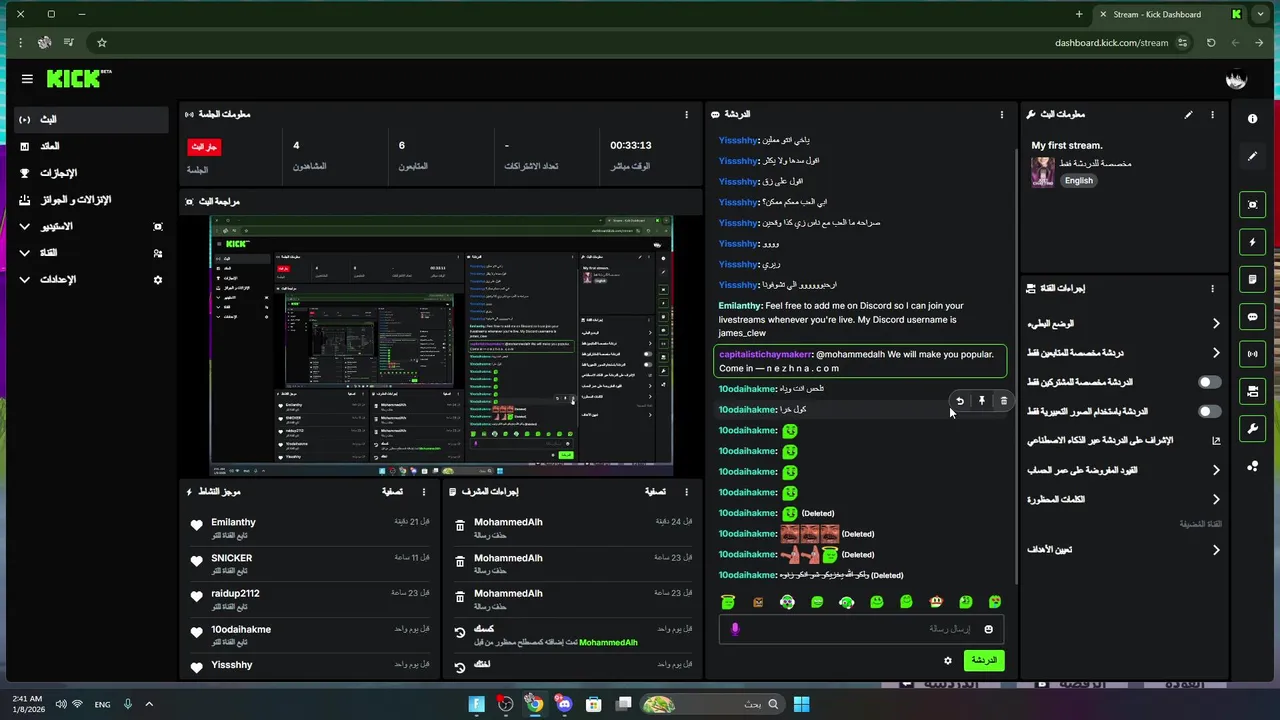Open session info panel three-dot menu
This screenshot has height=720, width=1280.
[x=686, y=115]
